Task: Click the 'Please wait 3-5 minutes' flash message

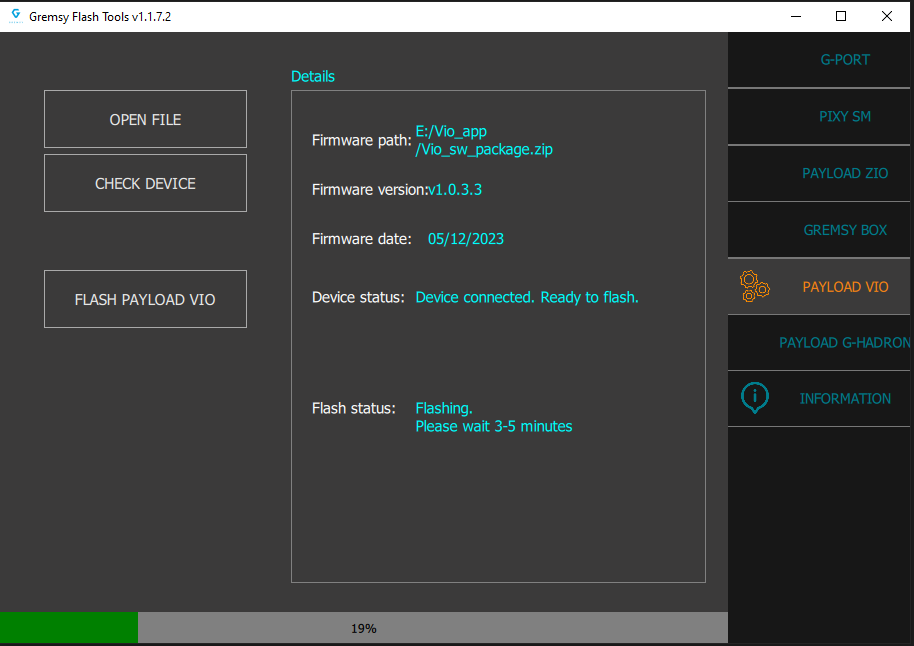Action: click(494, 426)
